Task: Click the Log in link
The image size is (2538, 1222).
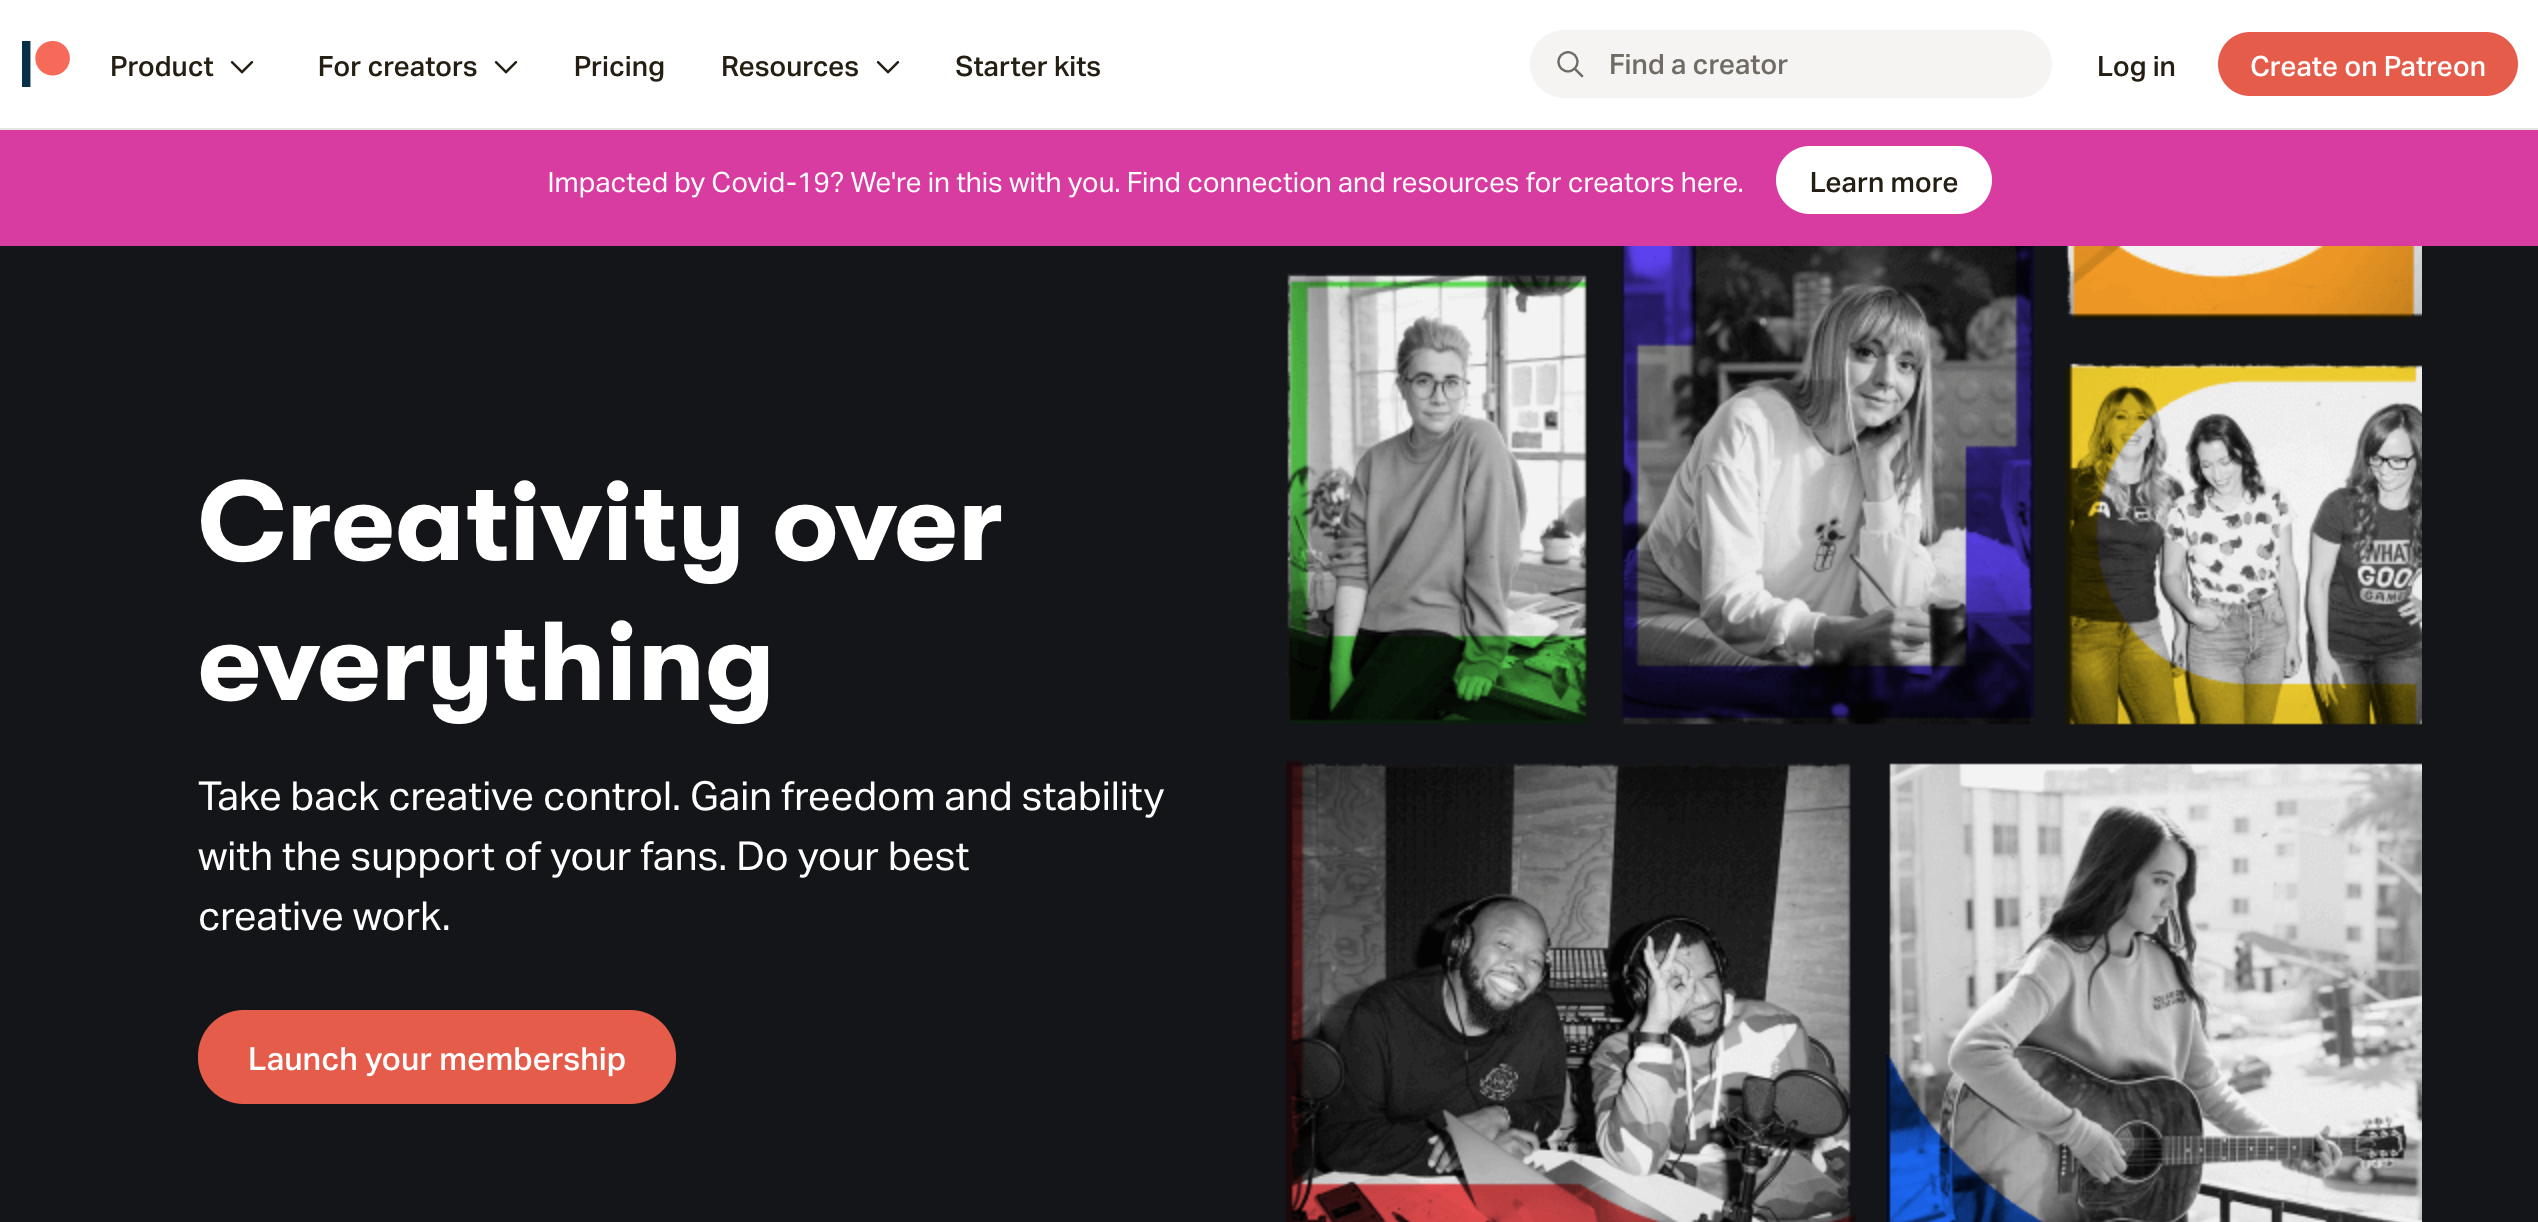Action: pyautogui.click(x=2135, y=67)
